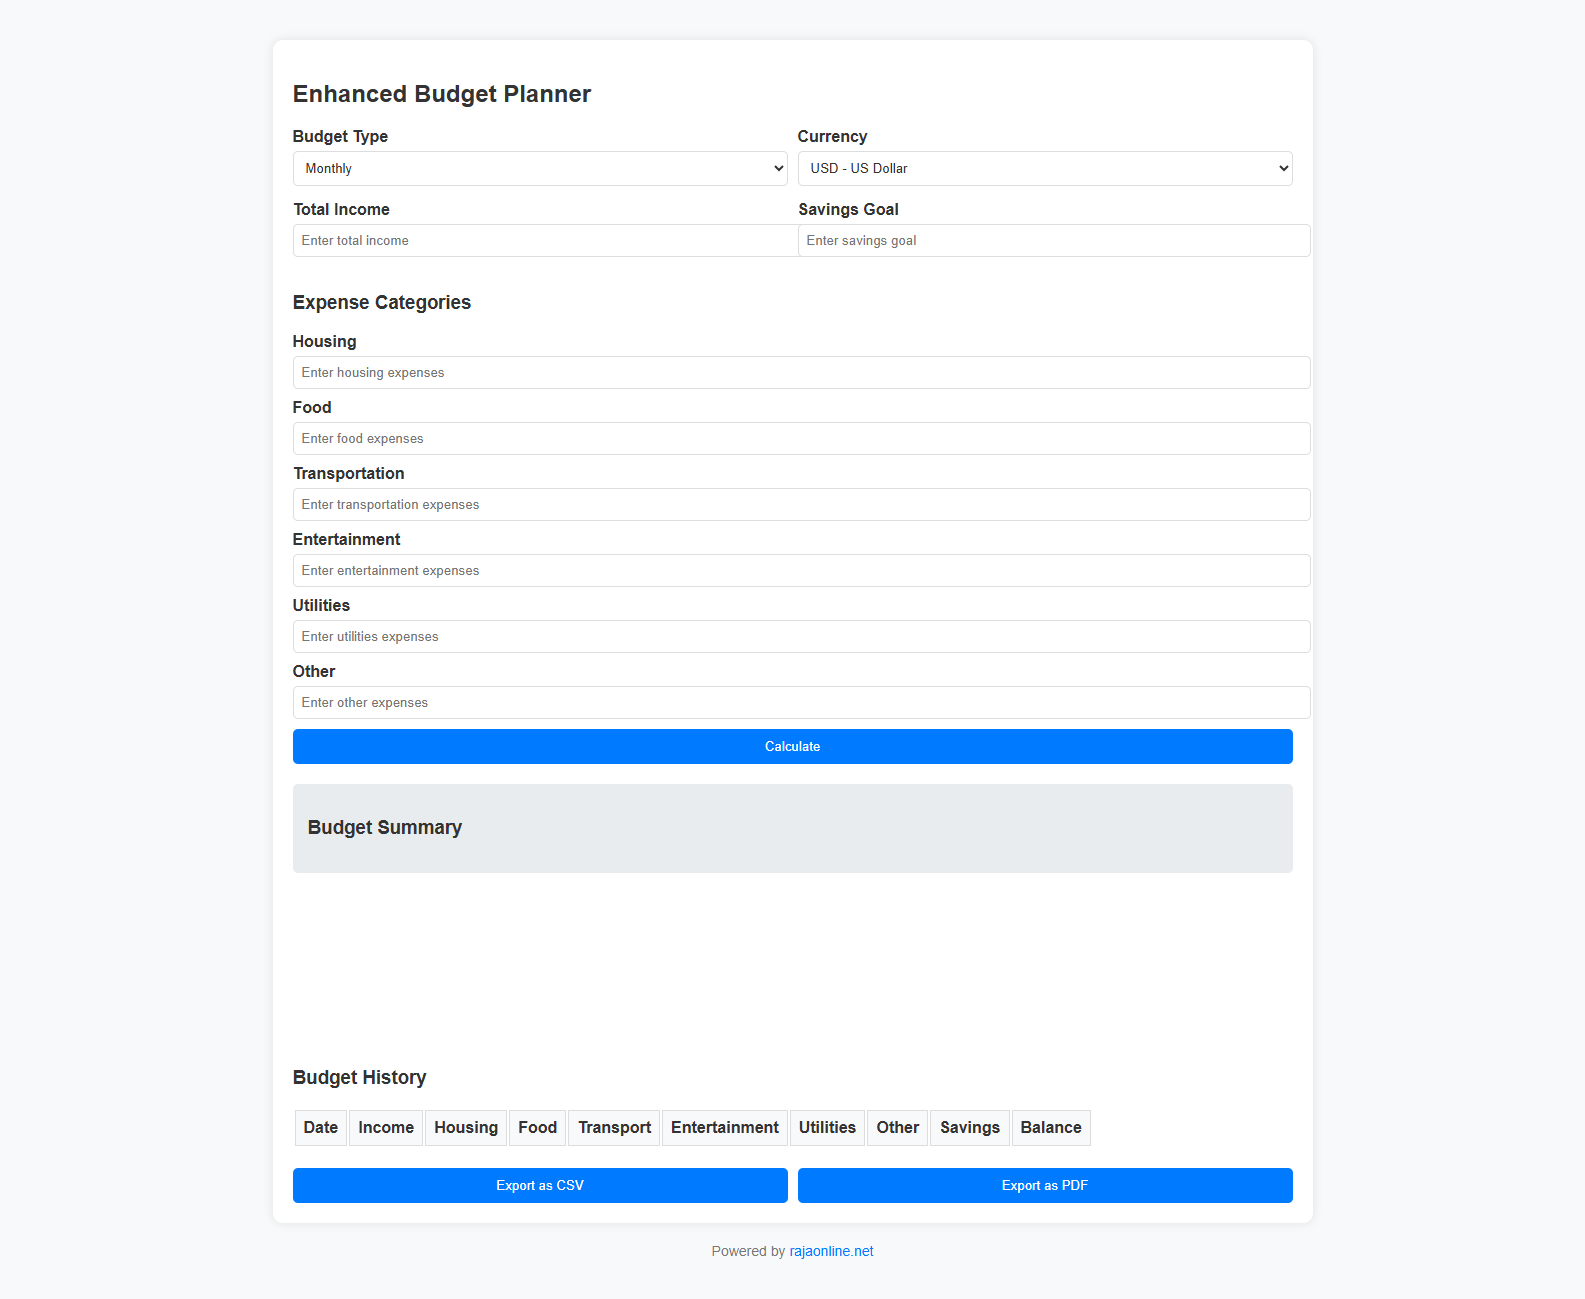
Task: Click the Currency label
Action: pyautogui.click(x=832, y=136)
